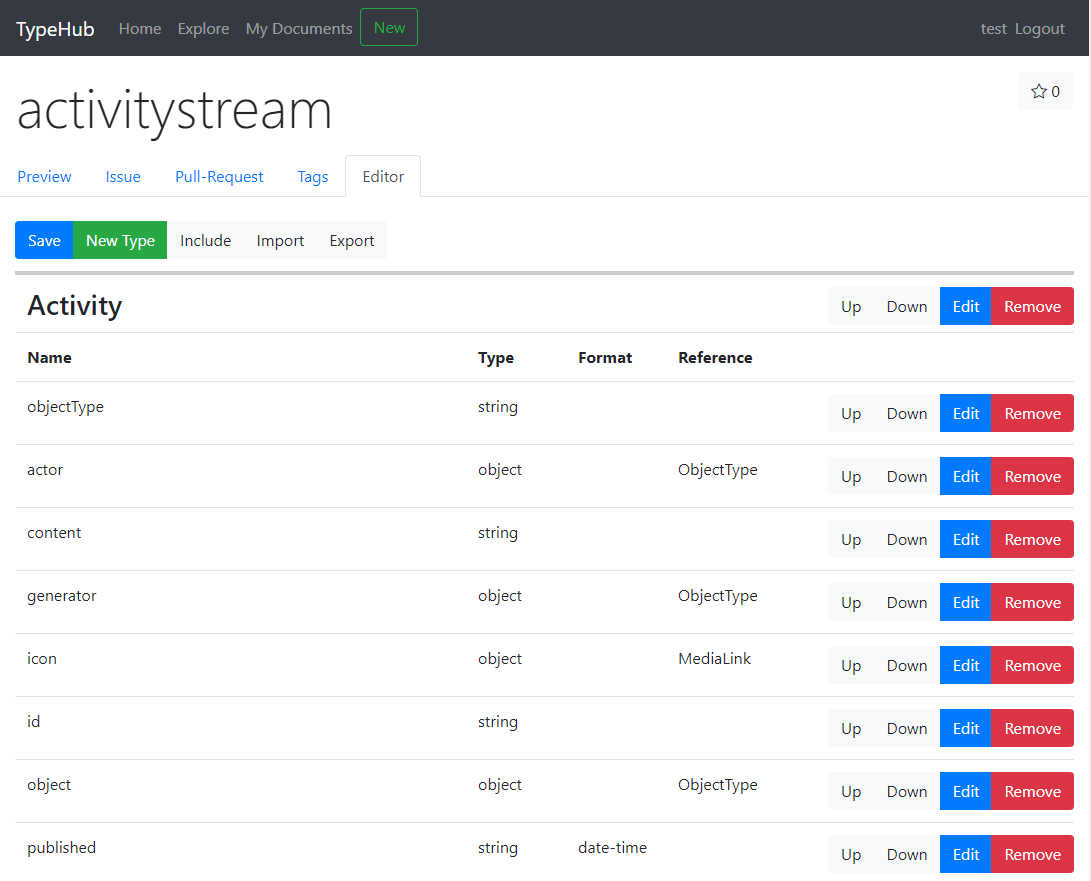Edit the content property
1091x881 pixels.
click(x=966, y=539)
